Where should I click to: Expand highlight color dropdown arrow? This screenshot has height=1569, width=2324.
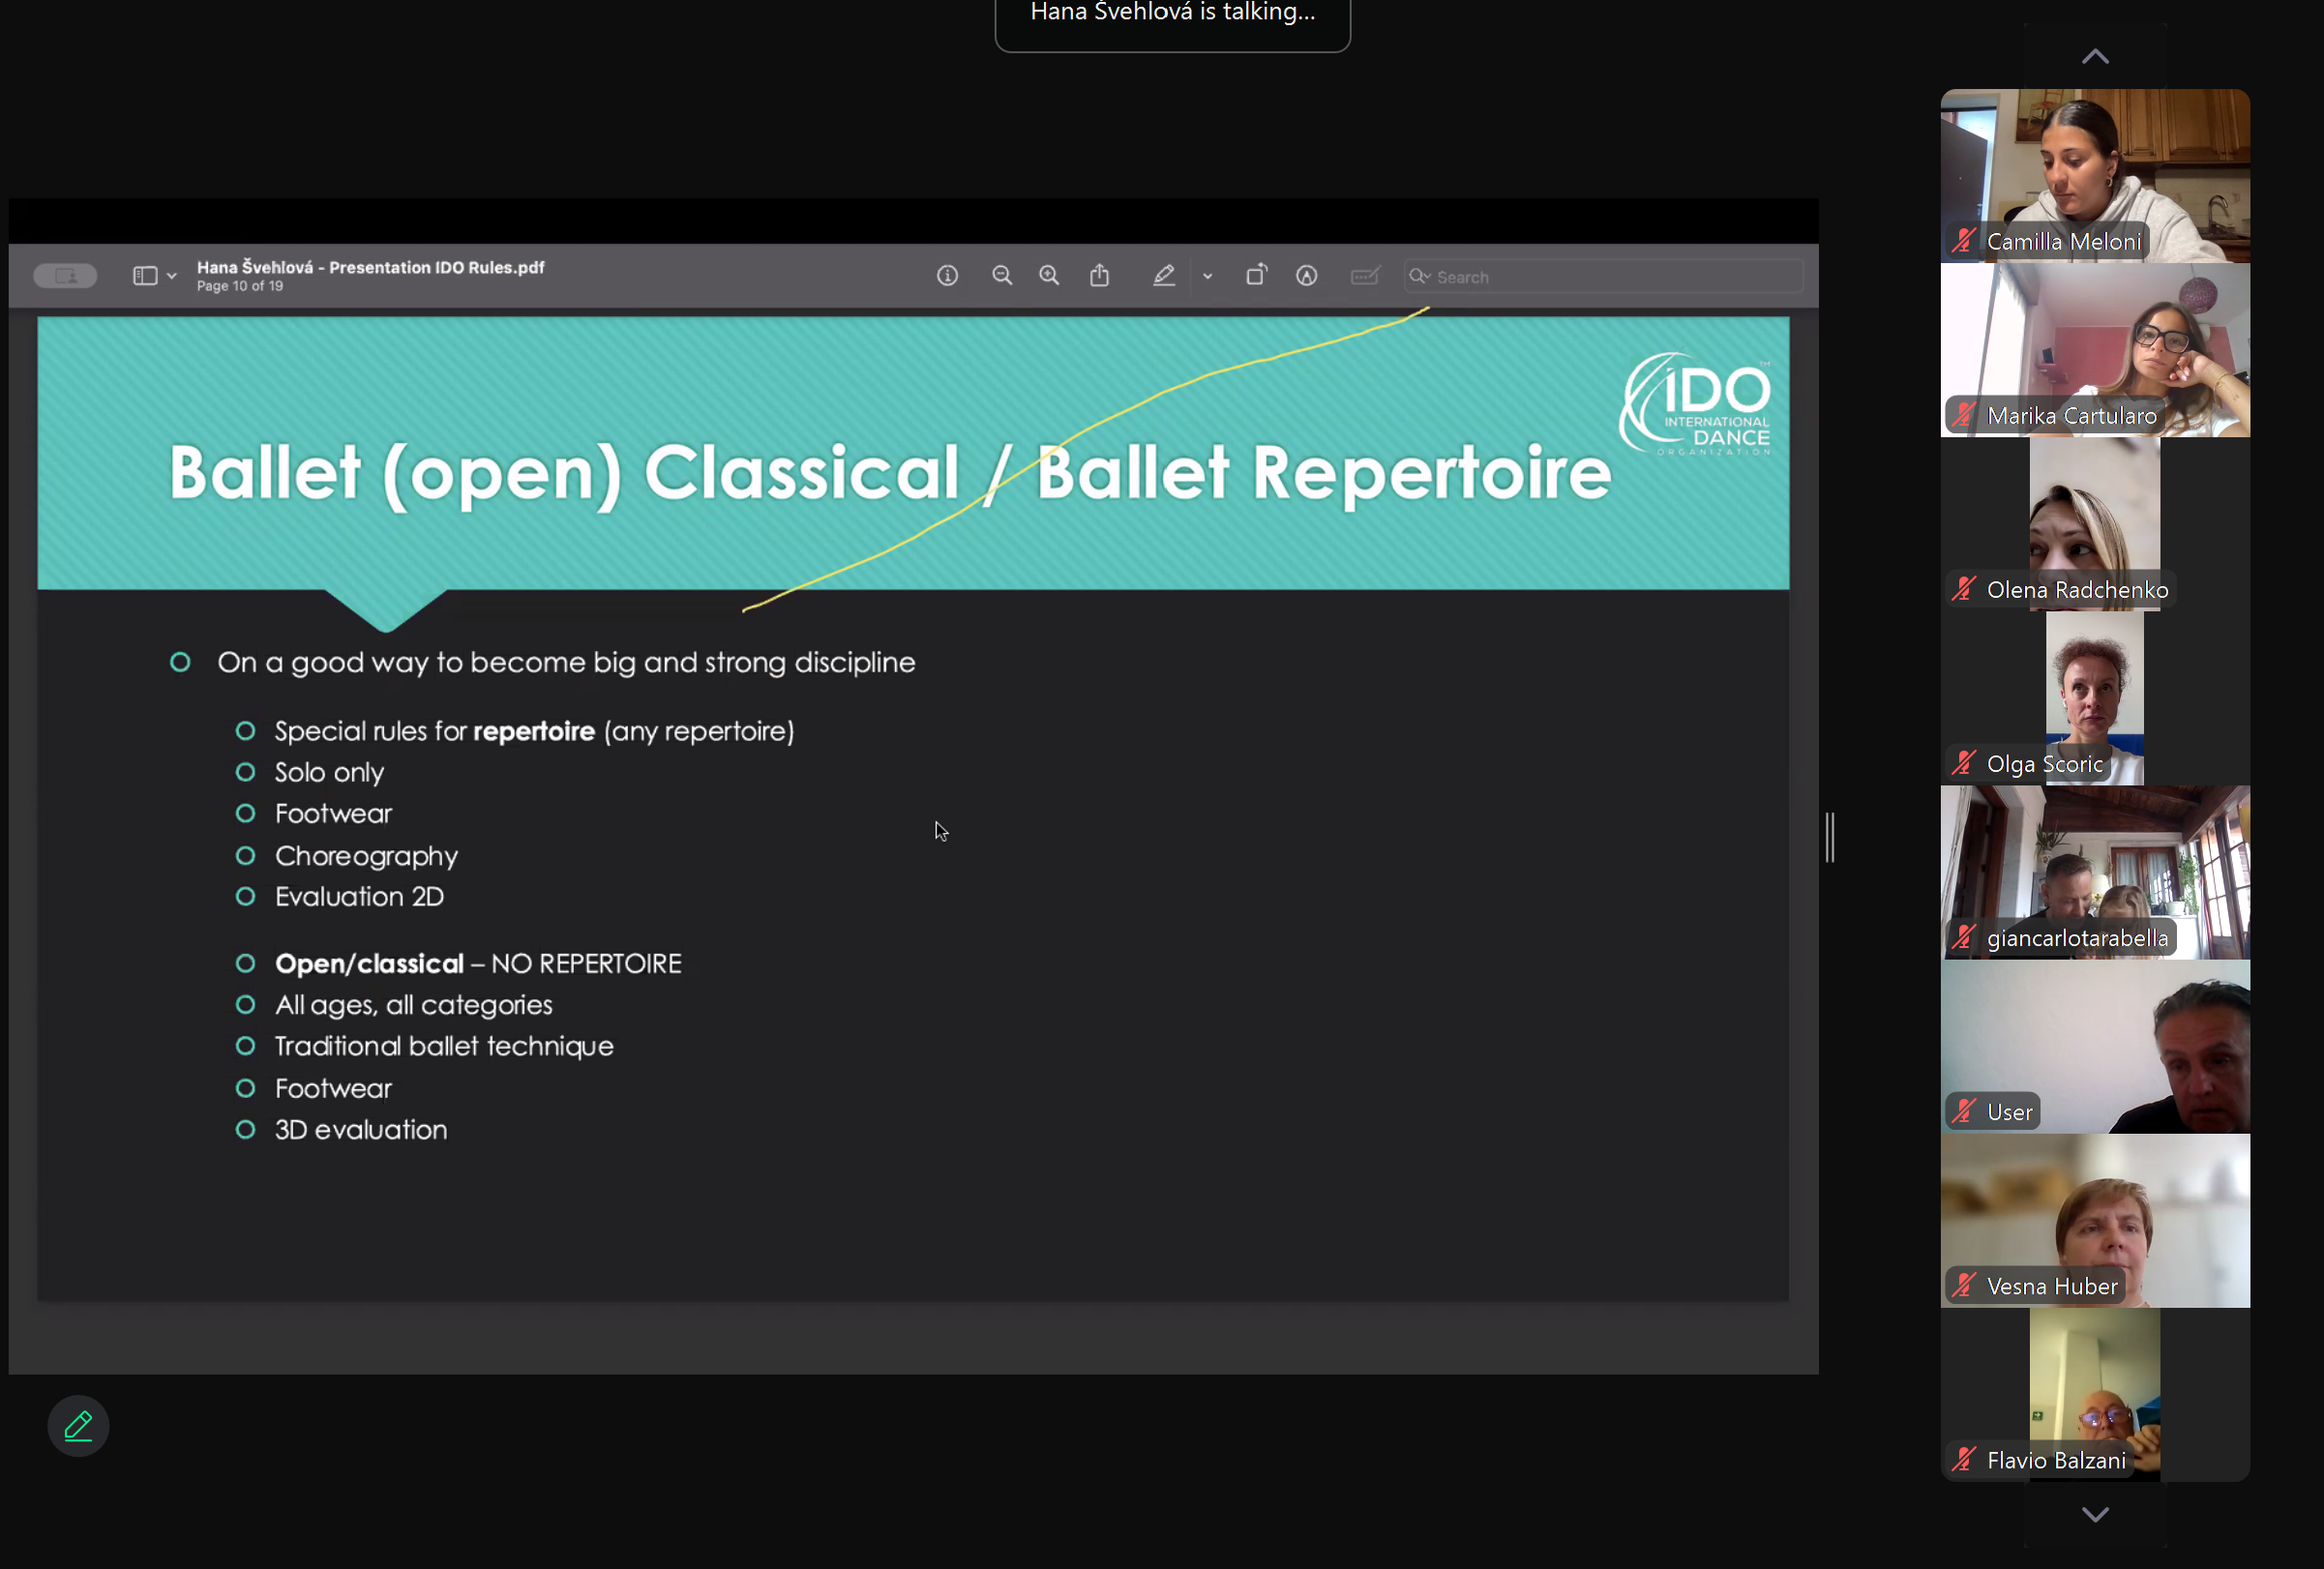click(1207, 276)
